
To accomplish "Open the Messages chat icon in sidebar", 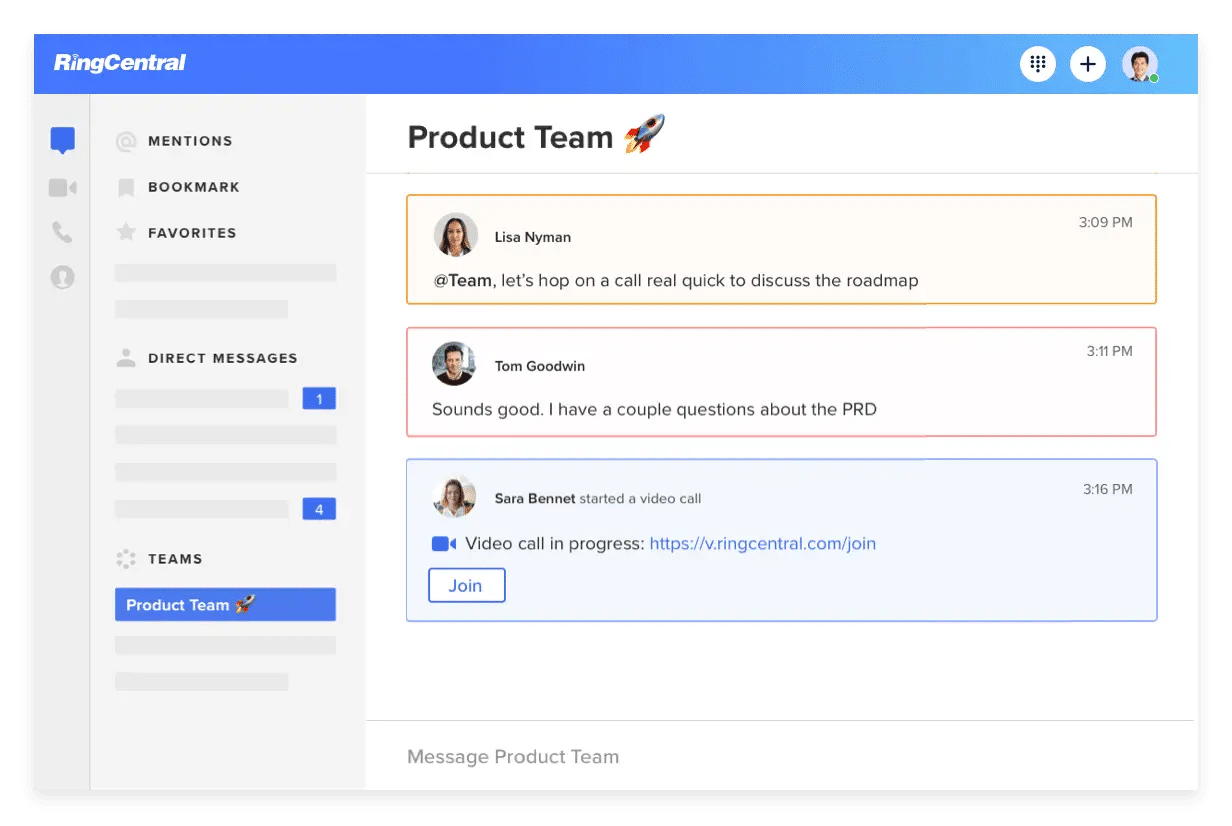I will point(62,141).
